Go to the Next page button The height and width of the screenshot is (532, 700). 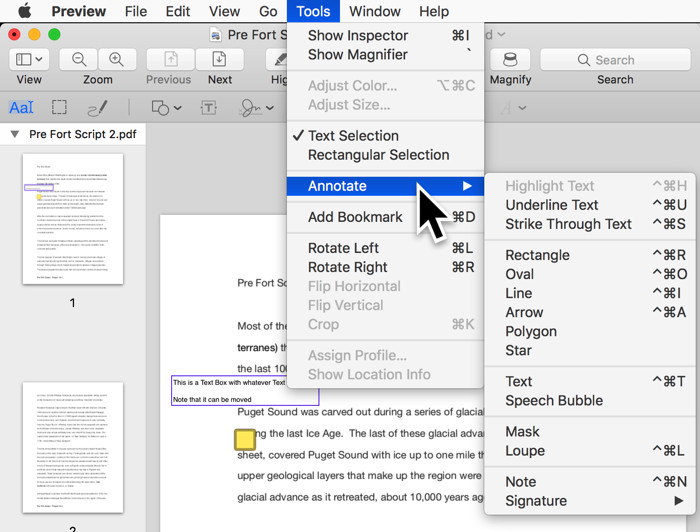[x=219, y=59]
